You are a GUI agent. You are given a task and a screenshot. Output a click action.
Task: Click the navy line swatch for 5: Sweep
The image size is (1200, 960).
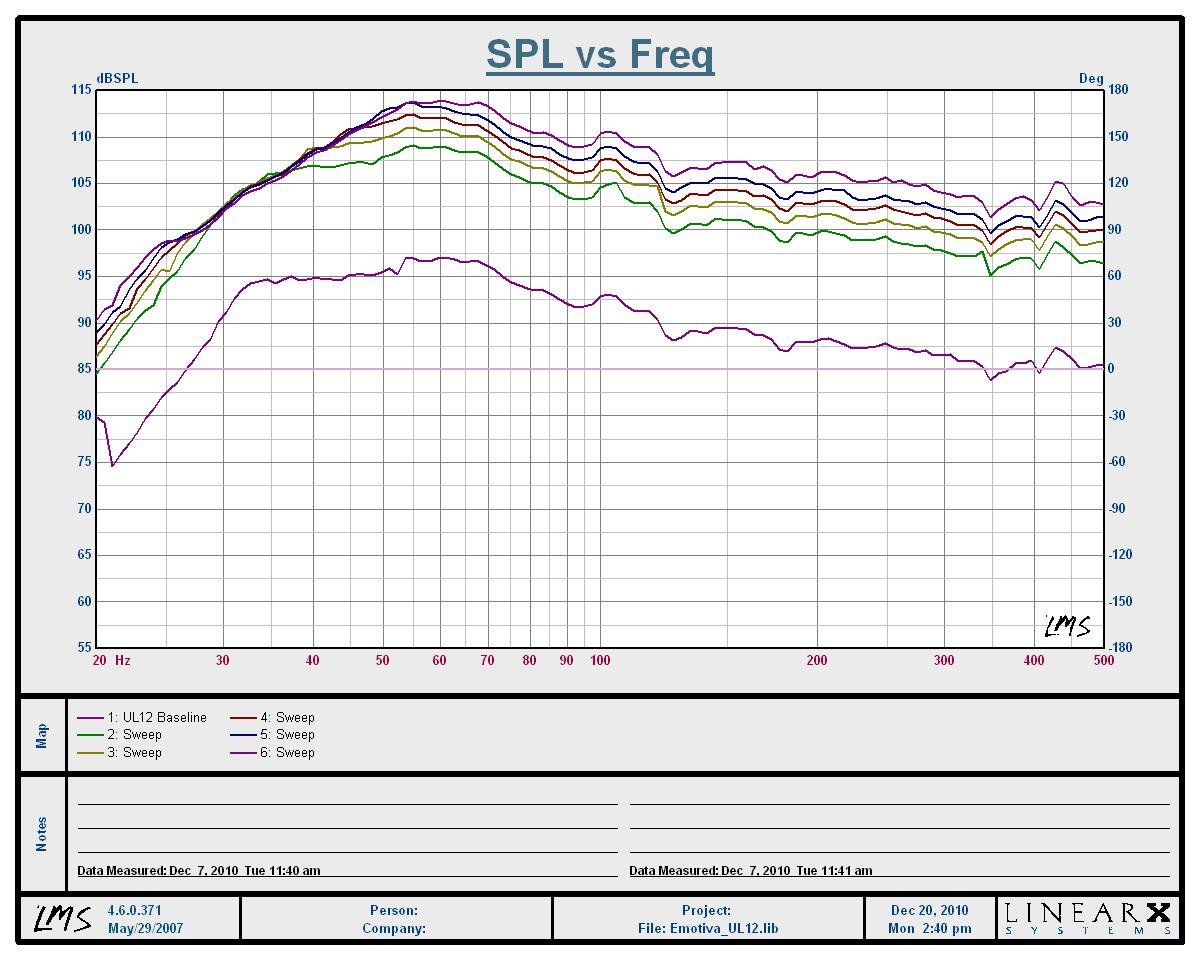pos(245,735)
